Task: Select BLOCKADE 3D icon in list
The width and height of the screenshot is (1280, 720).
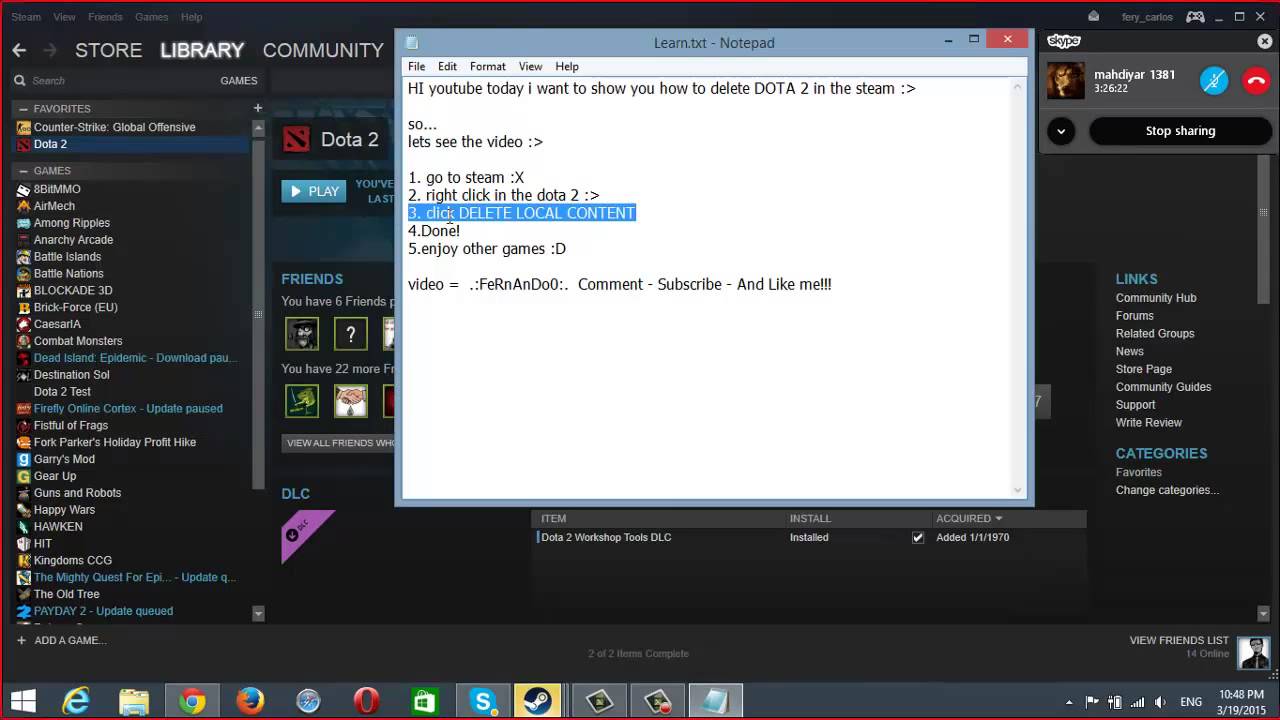Action: [24, 291]
